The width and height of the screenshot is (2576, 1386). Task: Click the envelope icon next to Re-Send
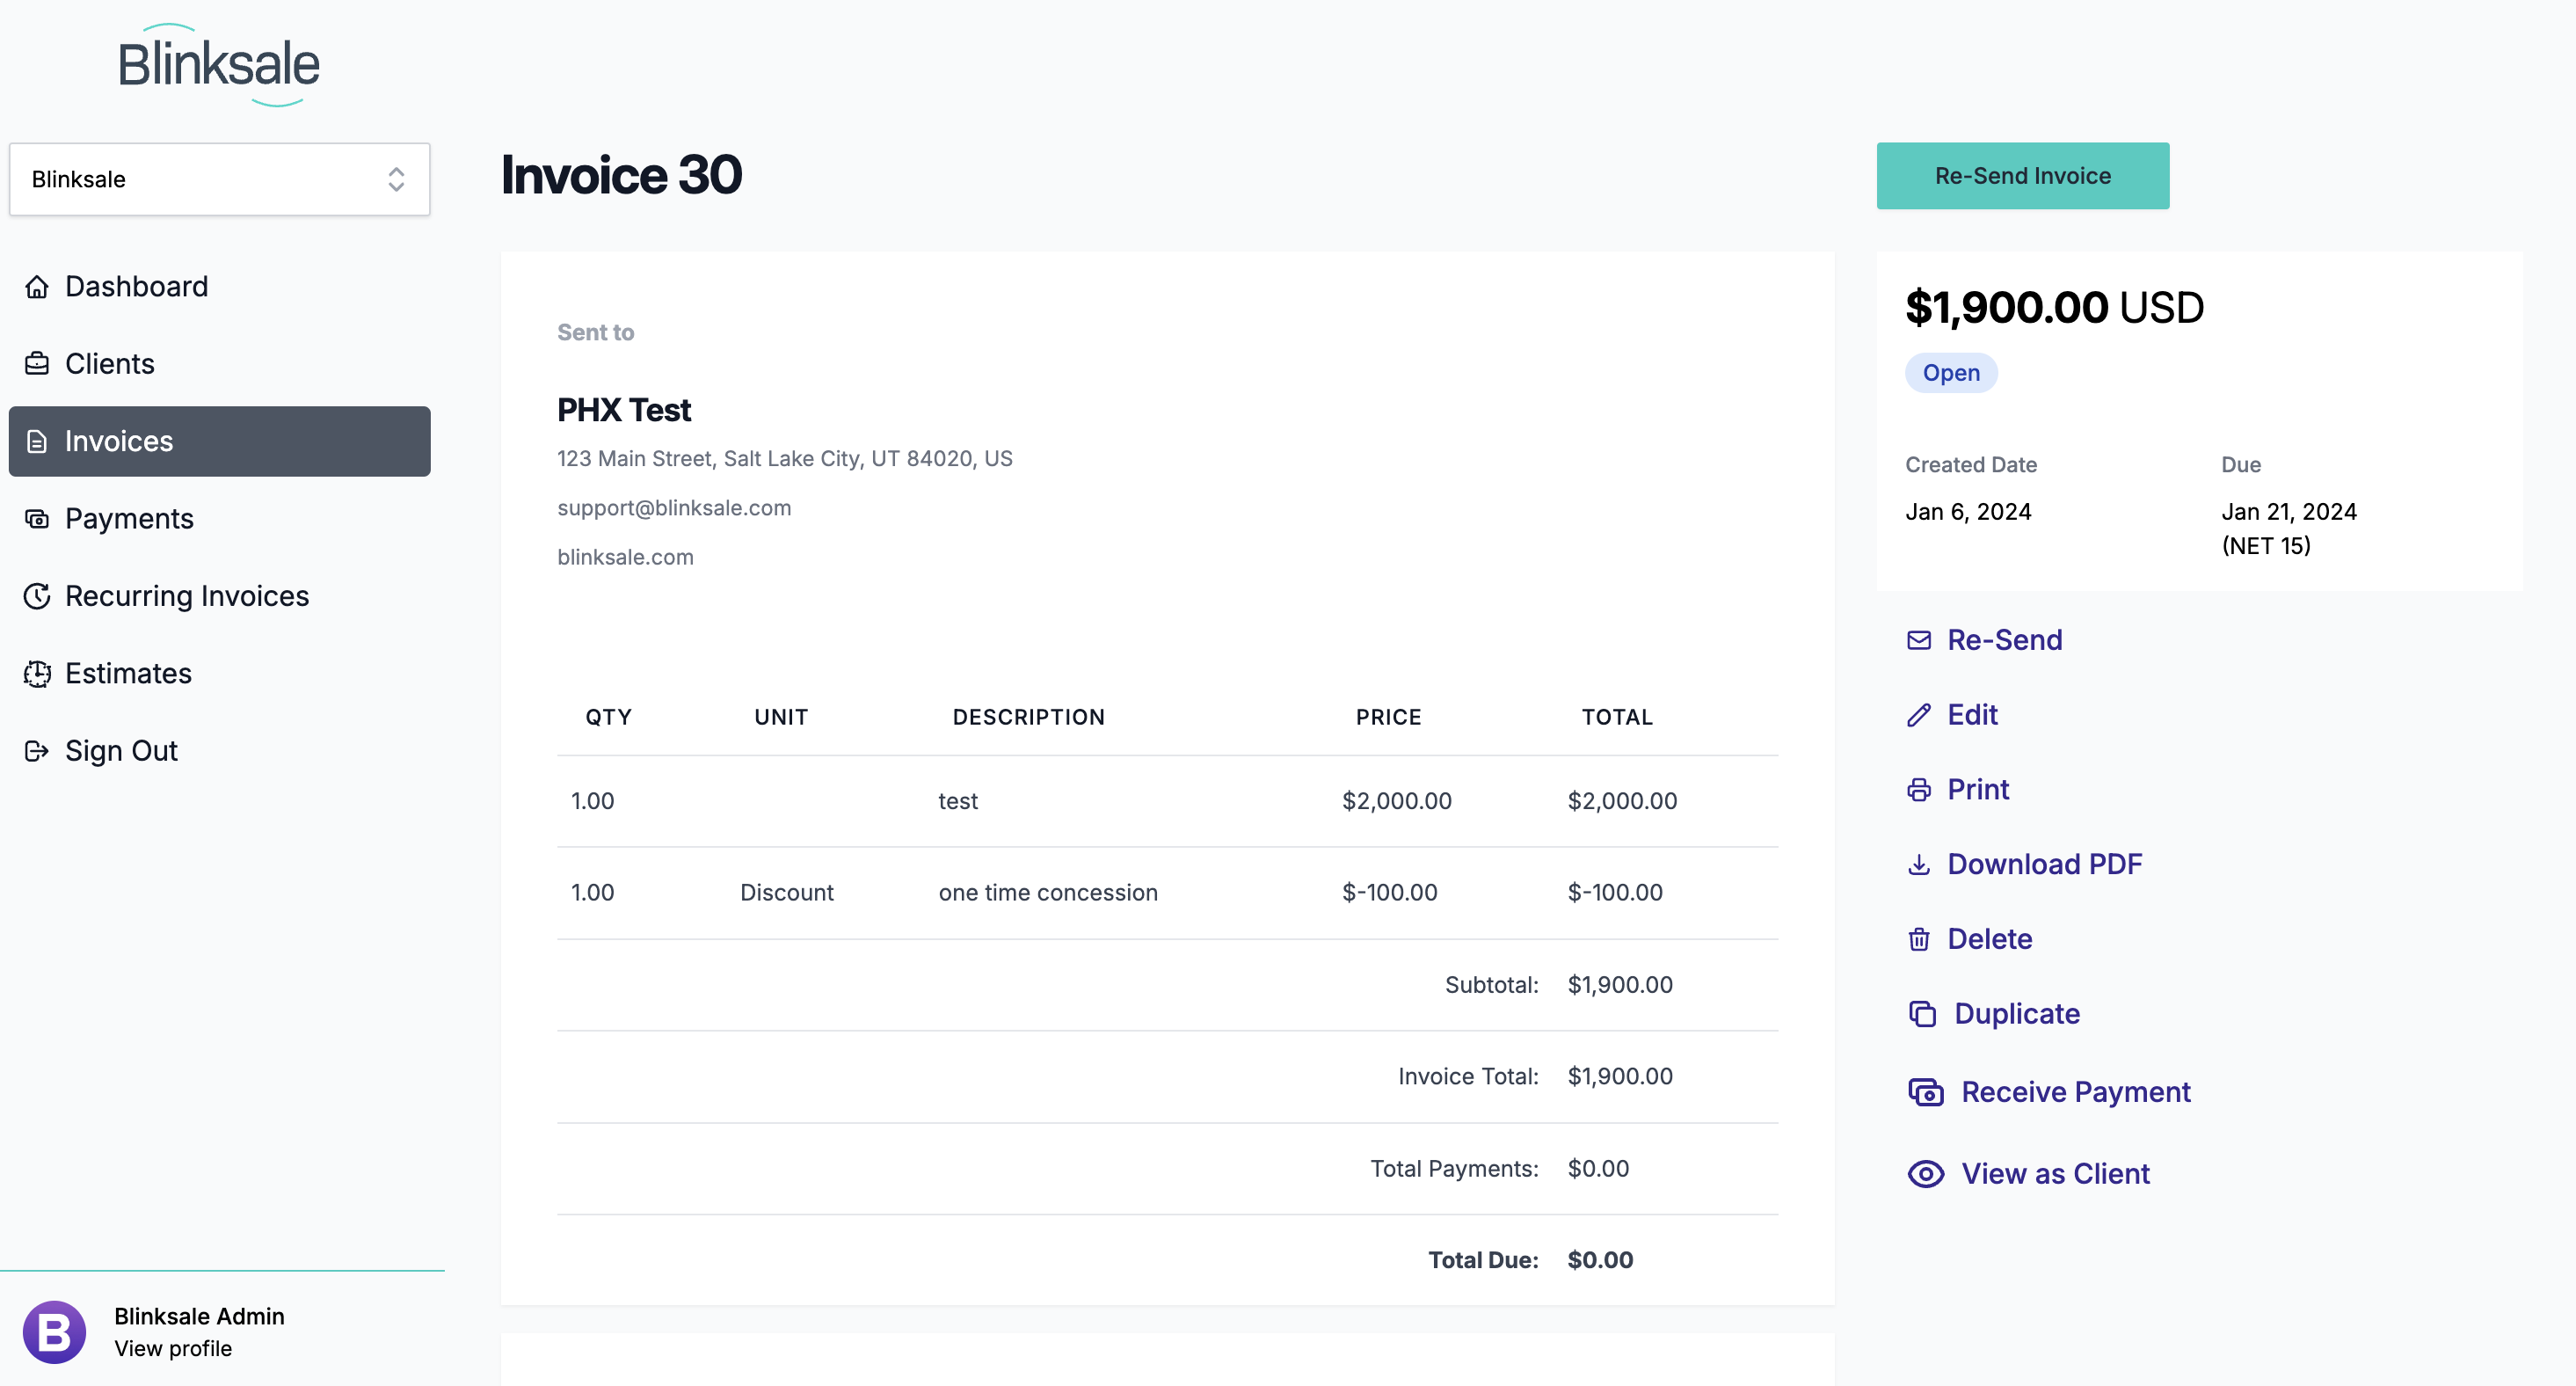click(1920, 640)
